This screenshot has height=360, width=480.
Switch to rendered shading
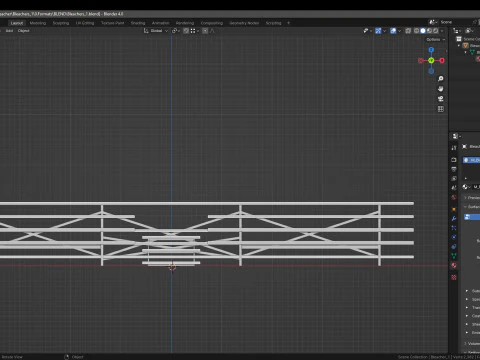[436, 31]
